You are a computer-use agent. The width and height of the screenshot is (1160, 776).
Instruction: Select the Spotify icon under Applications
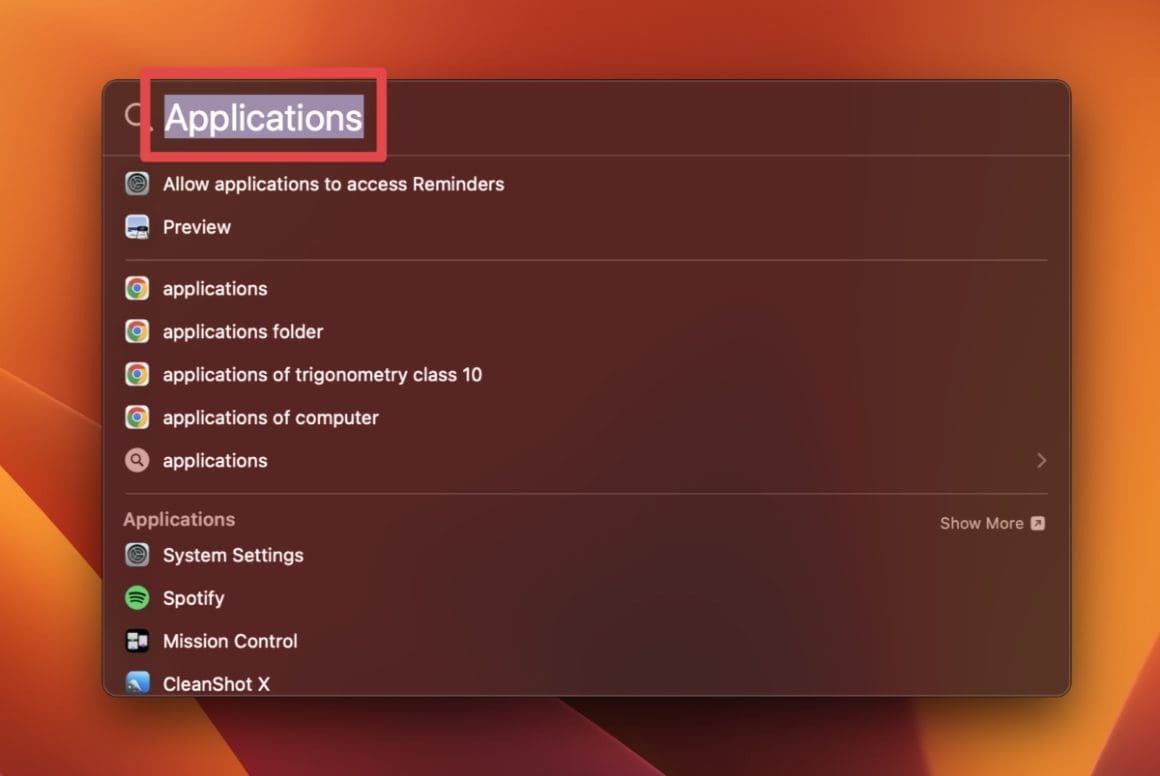(x=137, y=598)
